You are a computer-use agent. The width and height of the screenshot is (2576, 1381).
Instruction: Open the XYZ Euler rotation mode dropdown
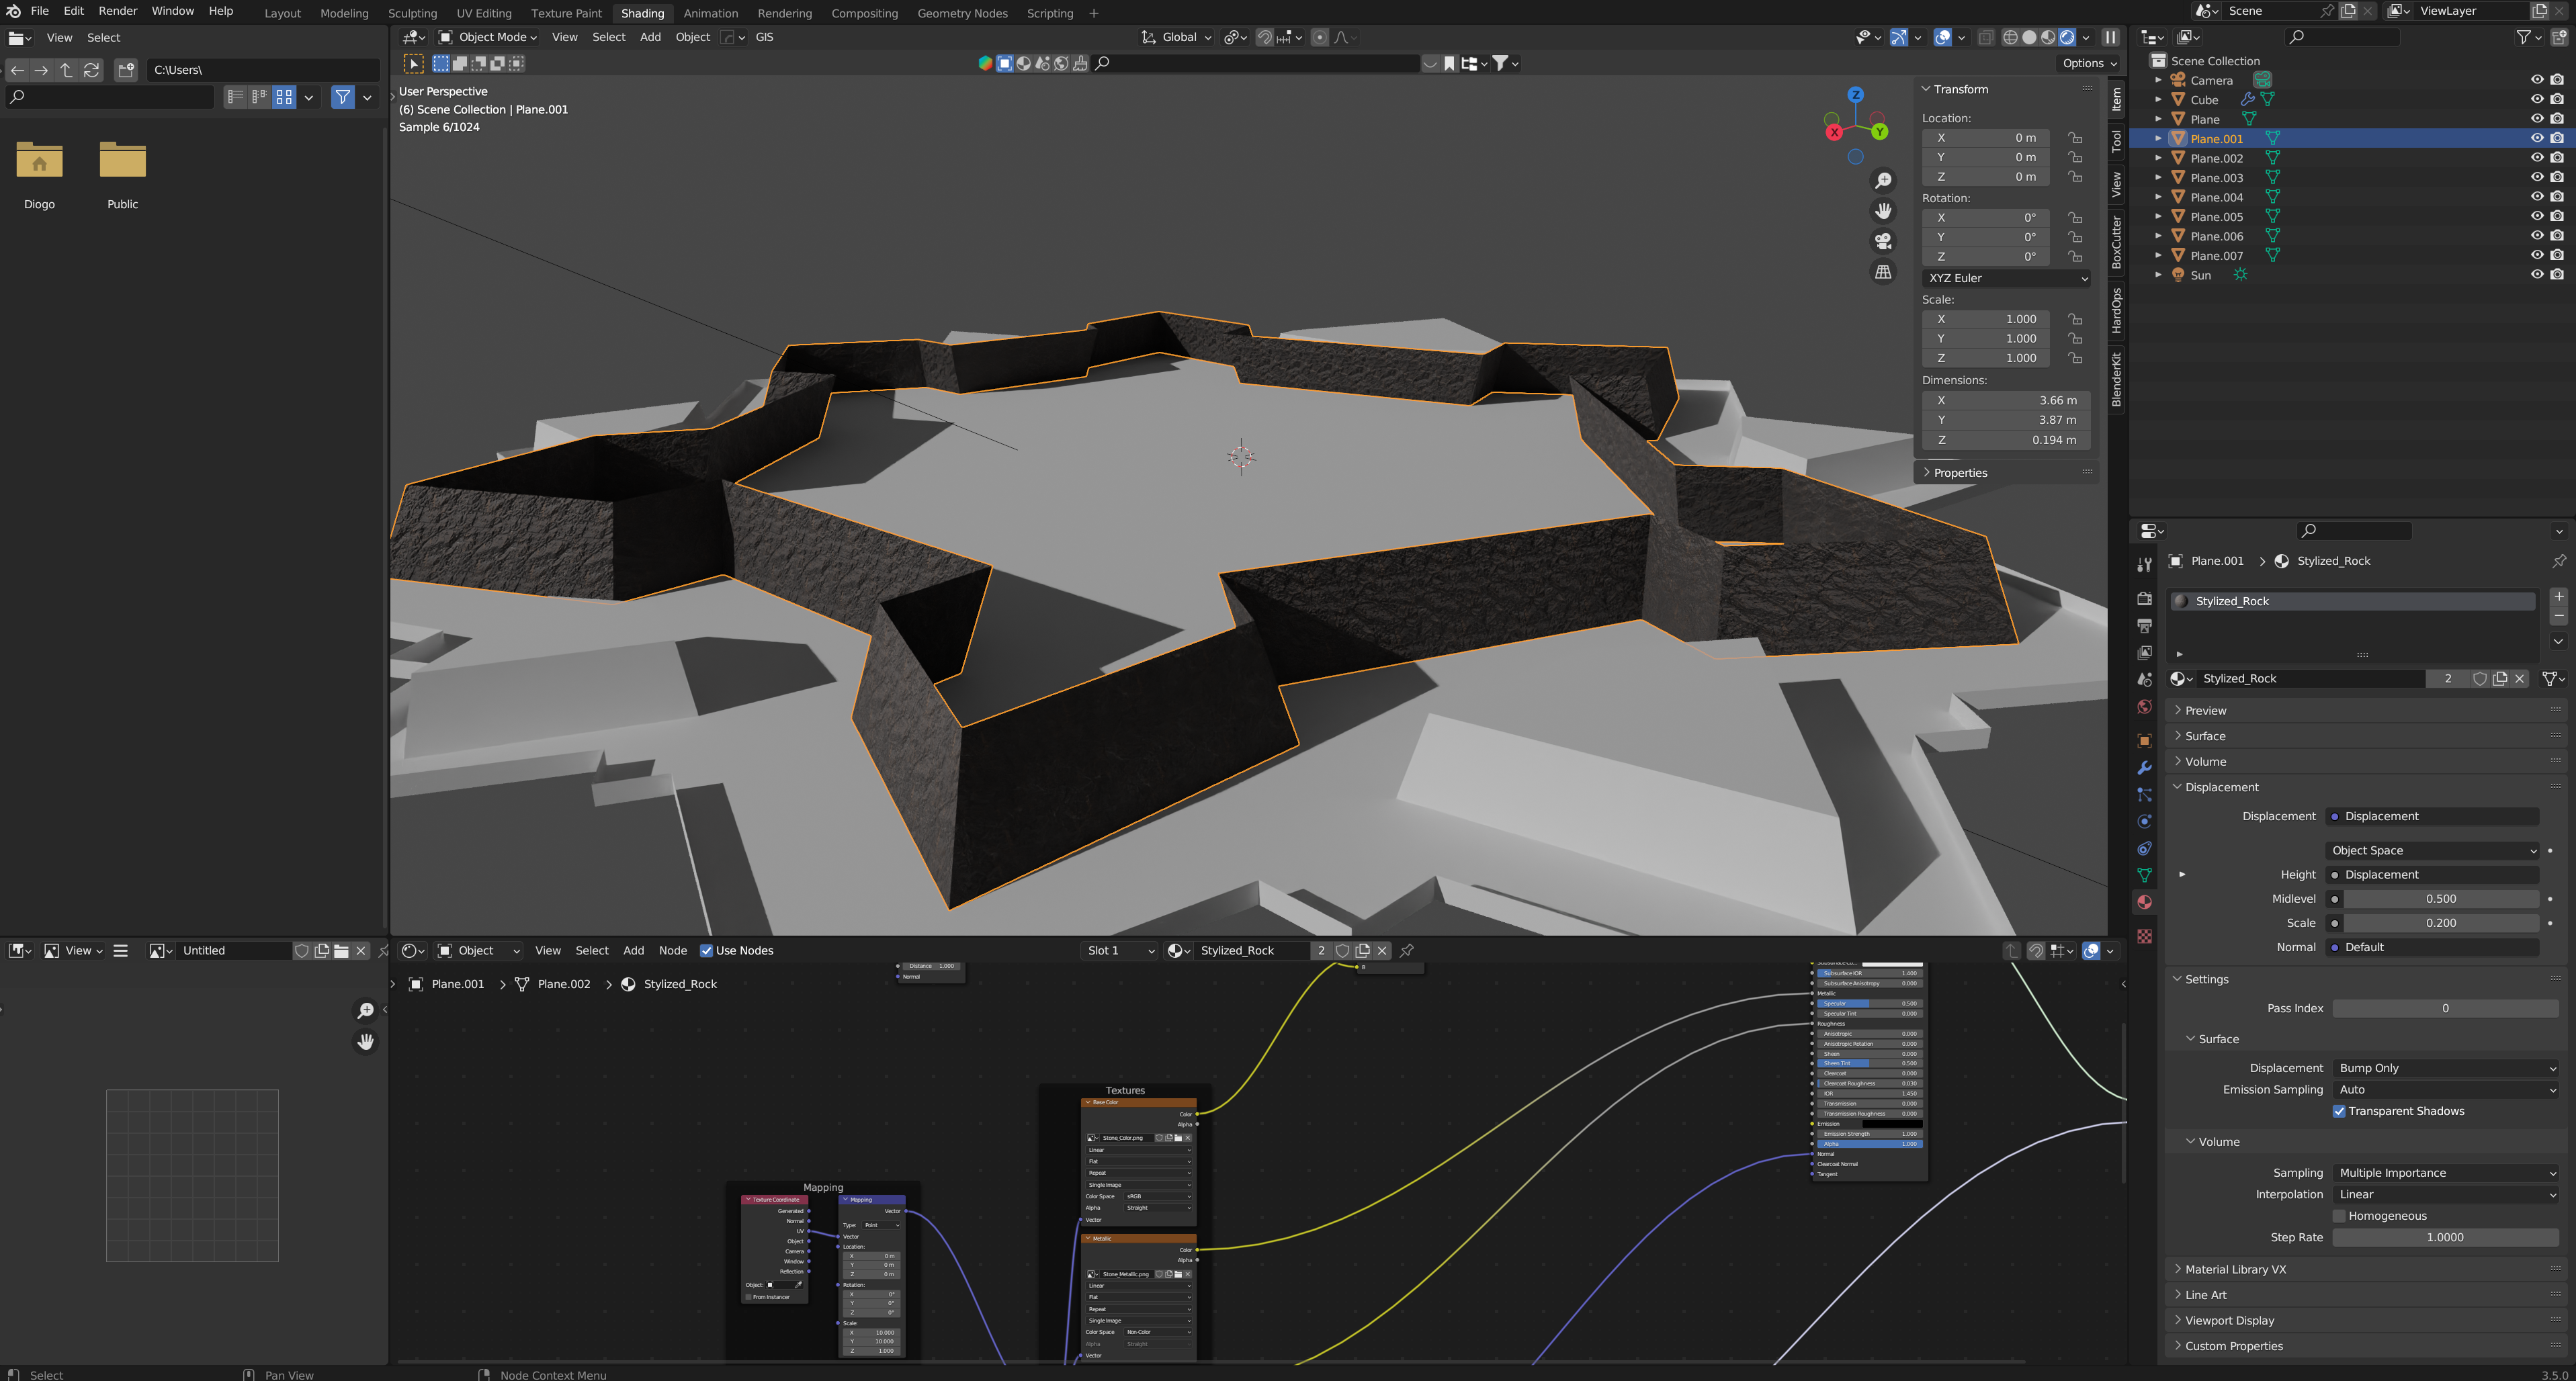(2006, 278)
